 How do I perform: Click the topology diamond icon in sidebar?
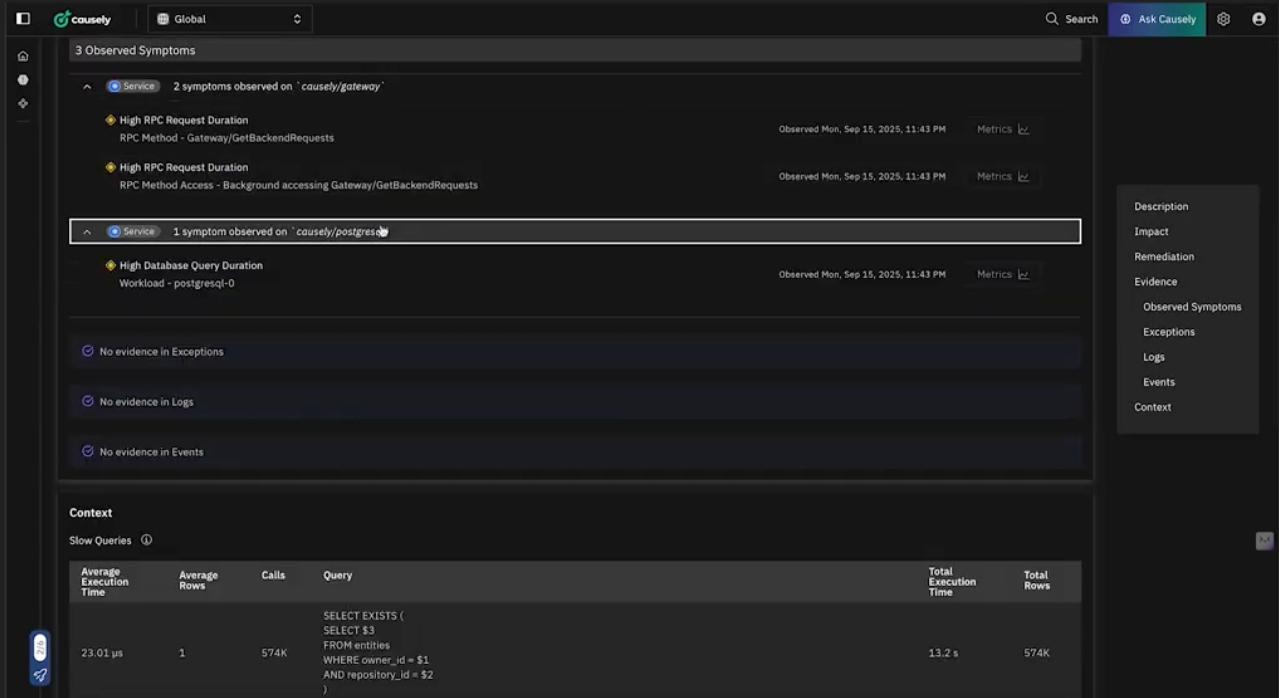22,103
